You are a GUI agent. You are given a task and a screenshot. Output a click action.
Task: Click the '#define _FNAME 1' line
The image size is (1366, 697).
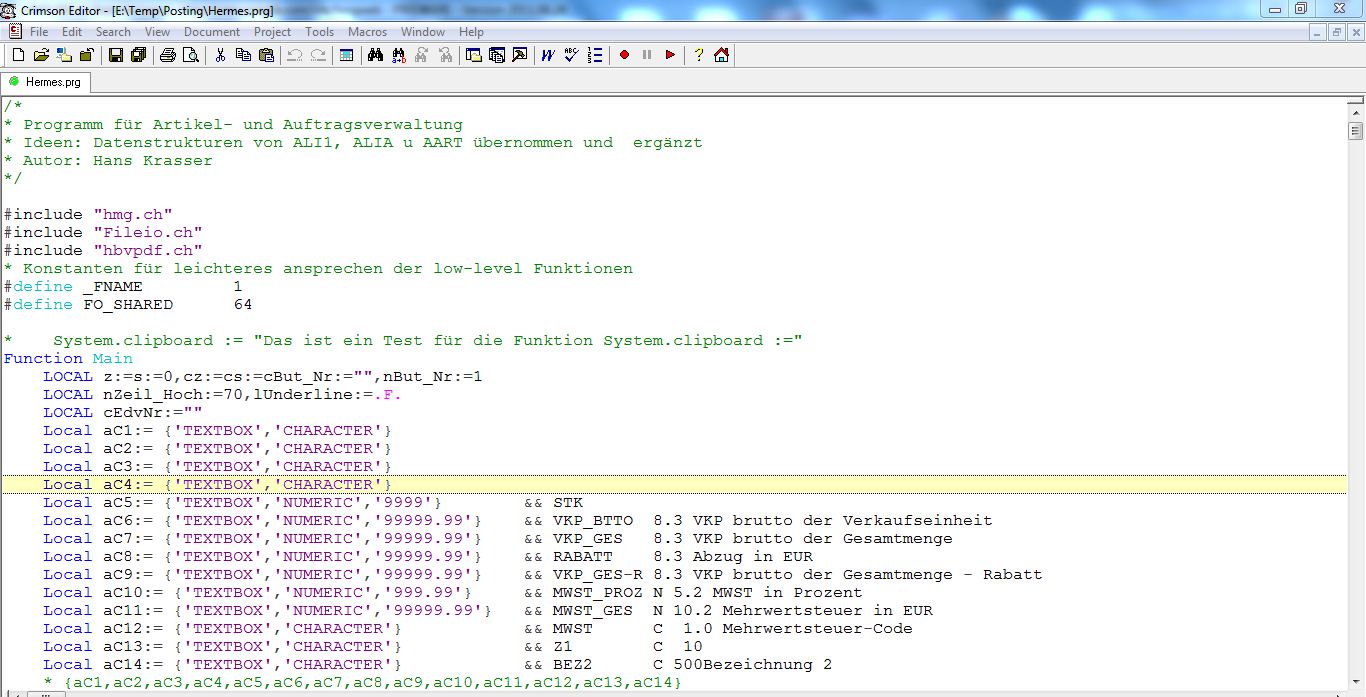pyautogui.click(x=123, y=287)
